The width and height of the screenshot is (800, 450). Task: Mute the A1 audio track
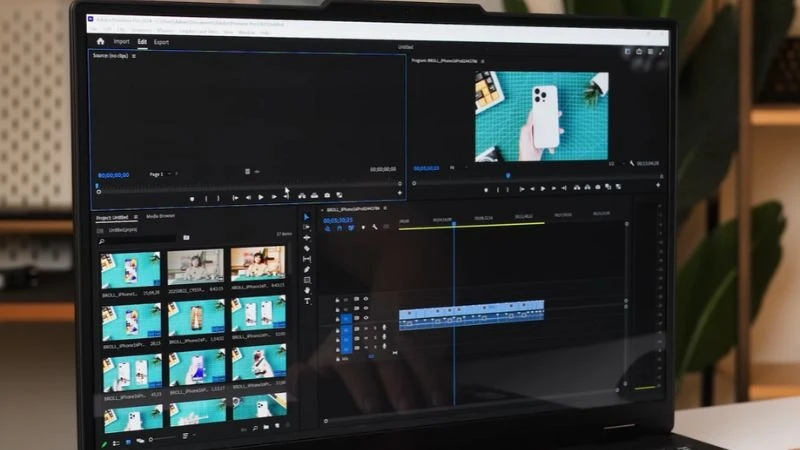[x=366, y=329]
